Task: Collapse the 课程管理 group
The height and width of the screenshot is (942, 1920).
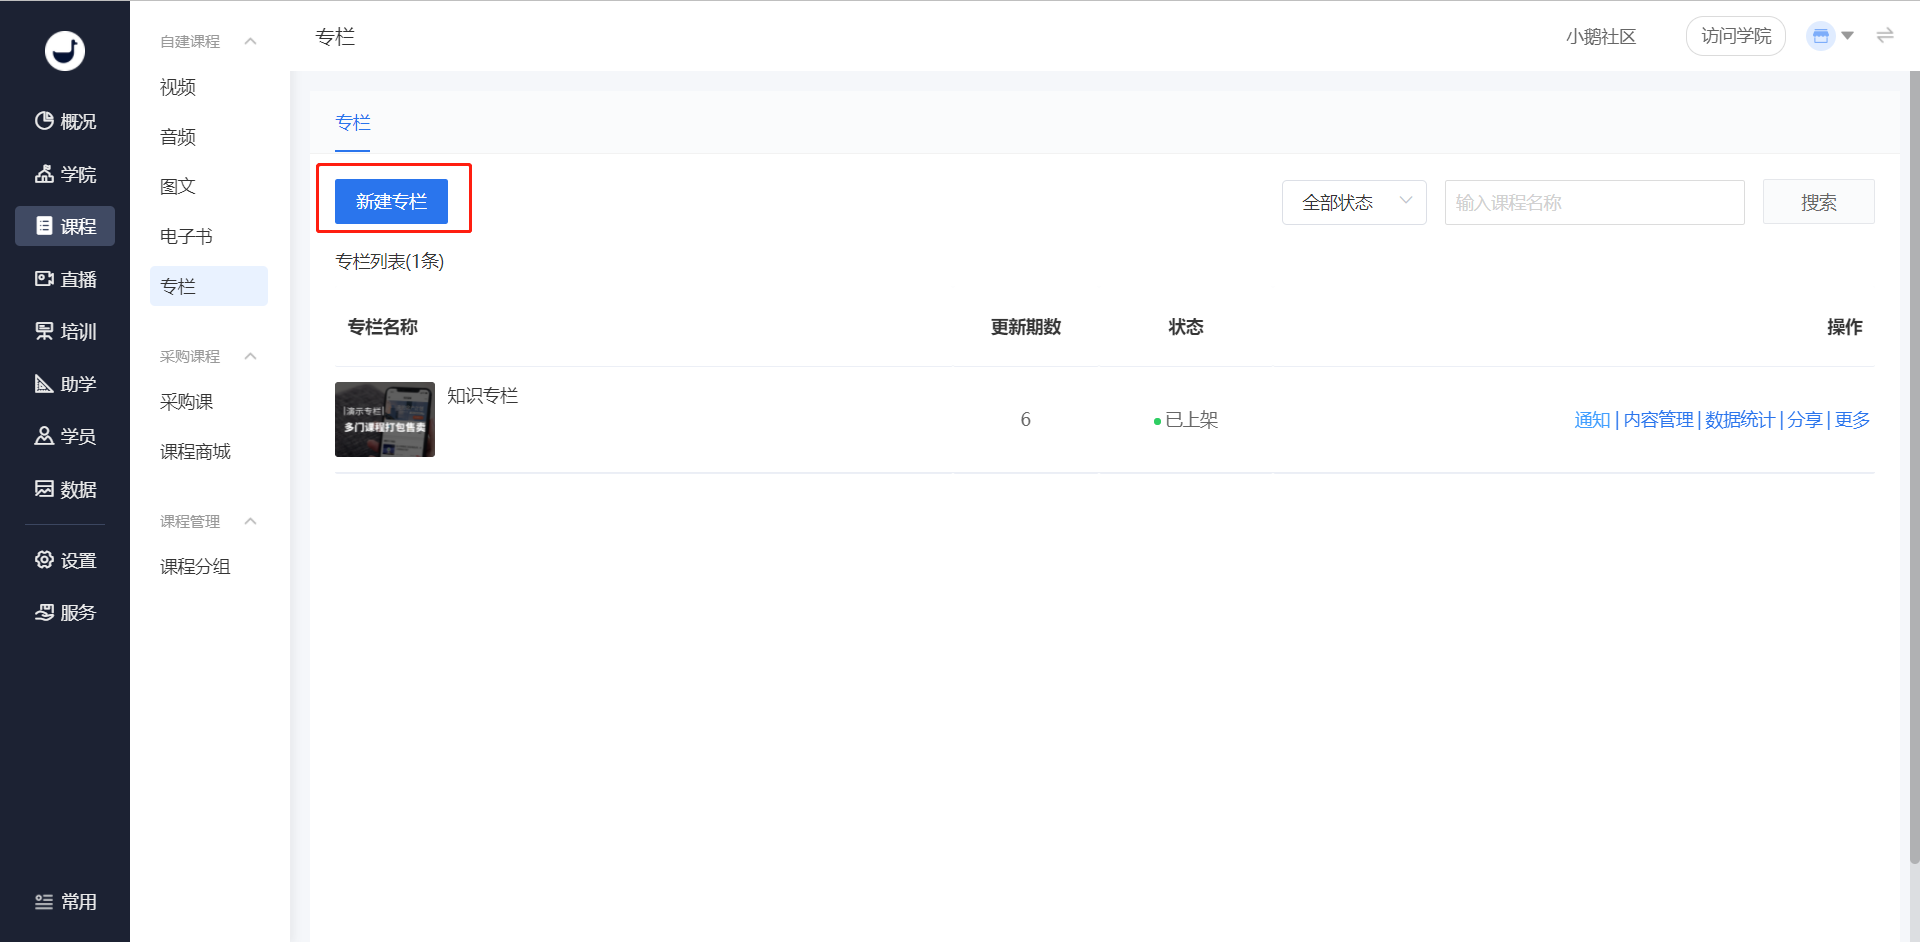Action: [251, 521]
